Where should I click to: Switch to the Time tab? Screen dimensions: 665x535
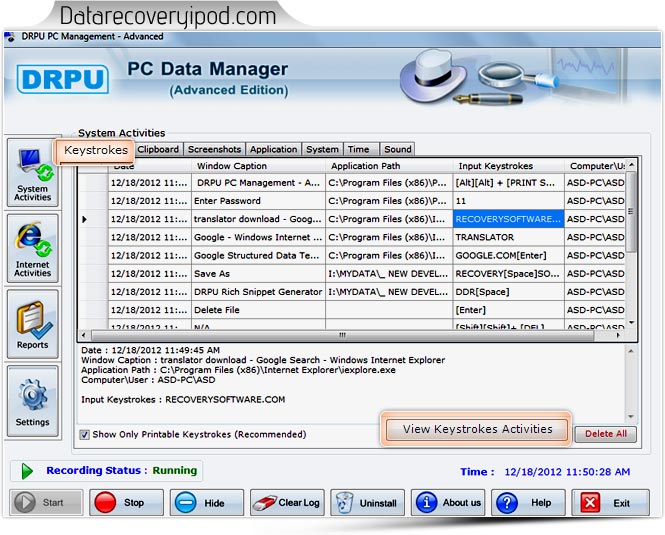(361, 149)
